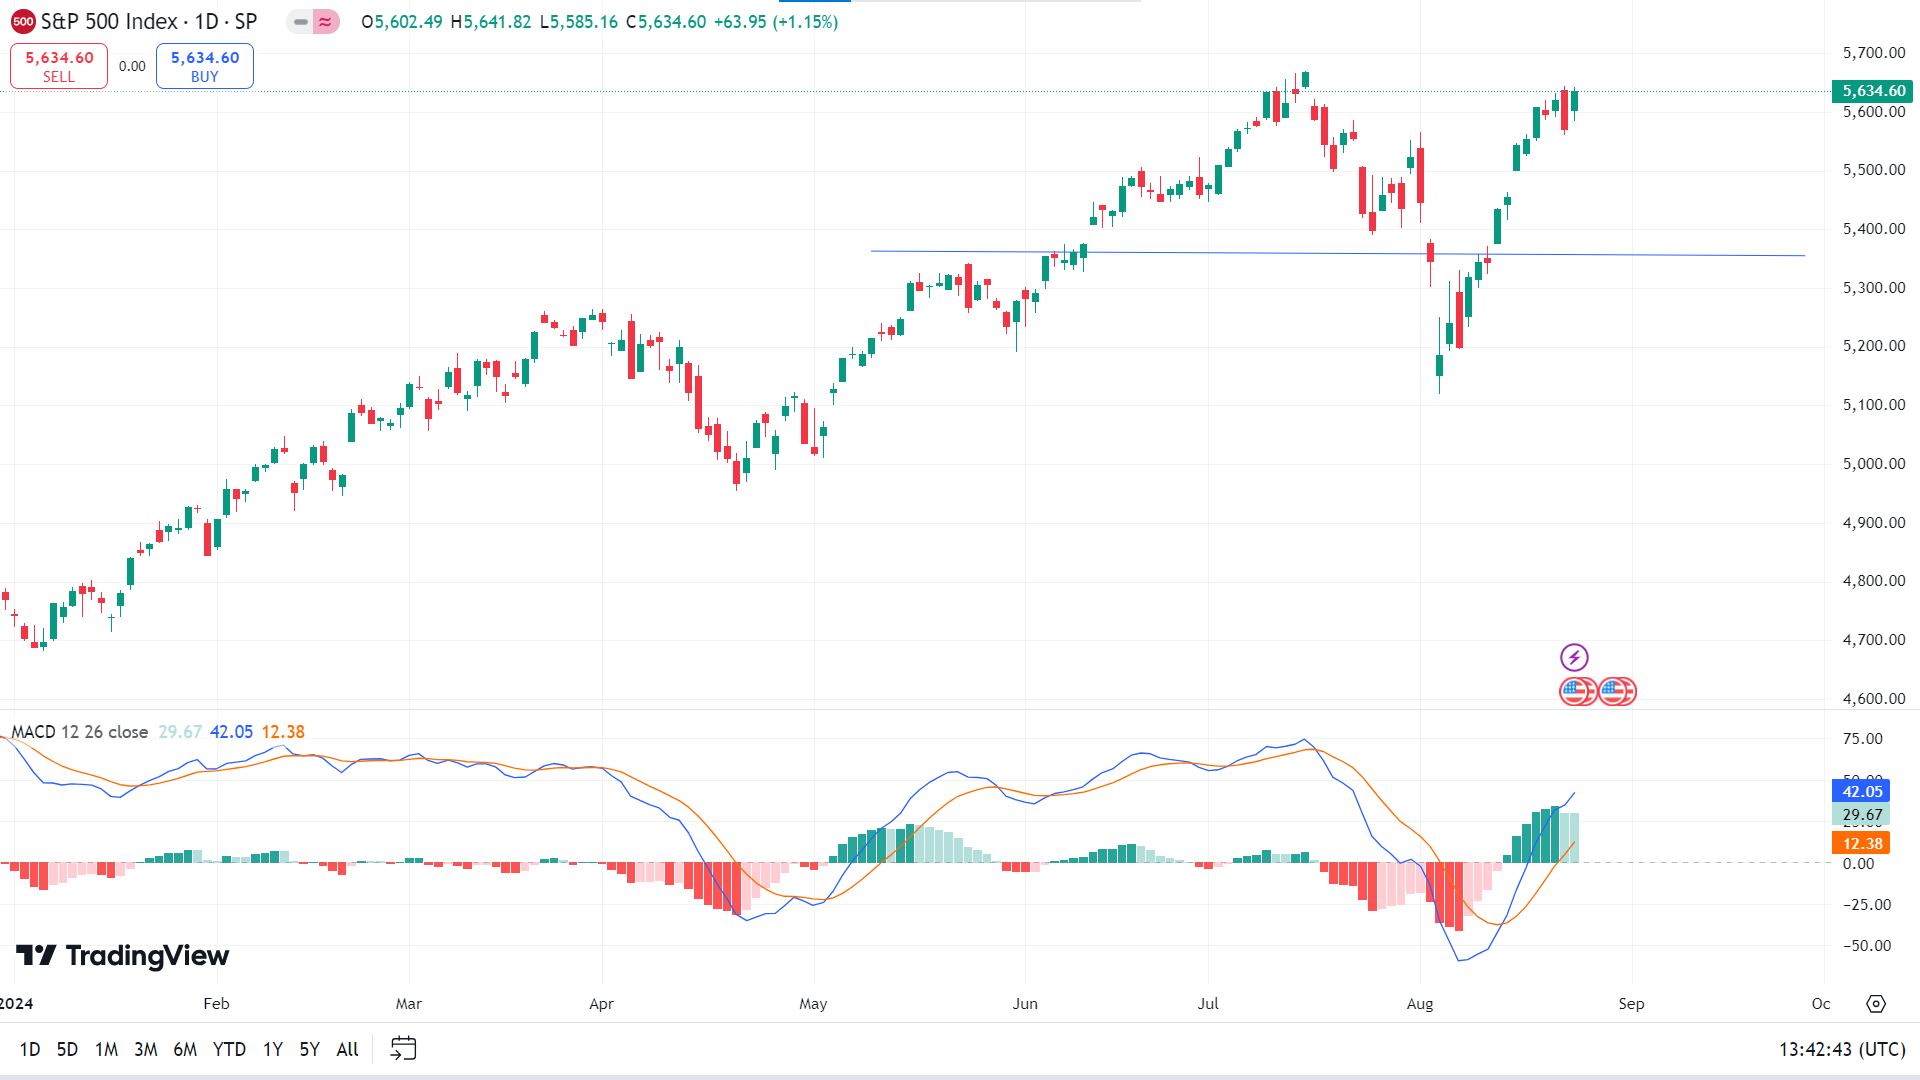Click the S&P 500 Index title
Viewport: 1920px width, 1080px height.
click(x=109, y=22)
